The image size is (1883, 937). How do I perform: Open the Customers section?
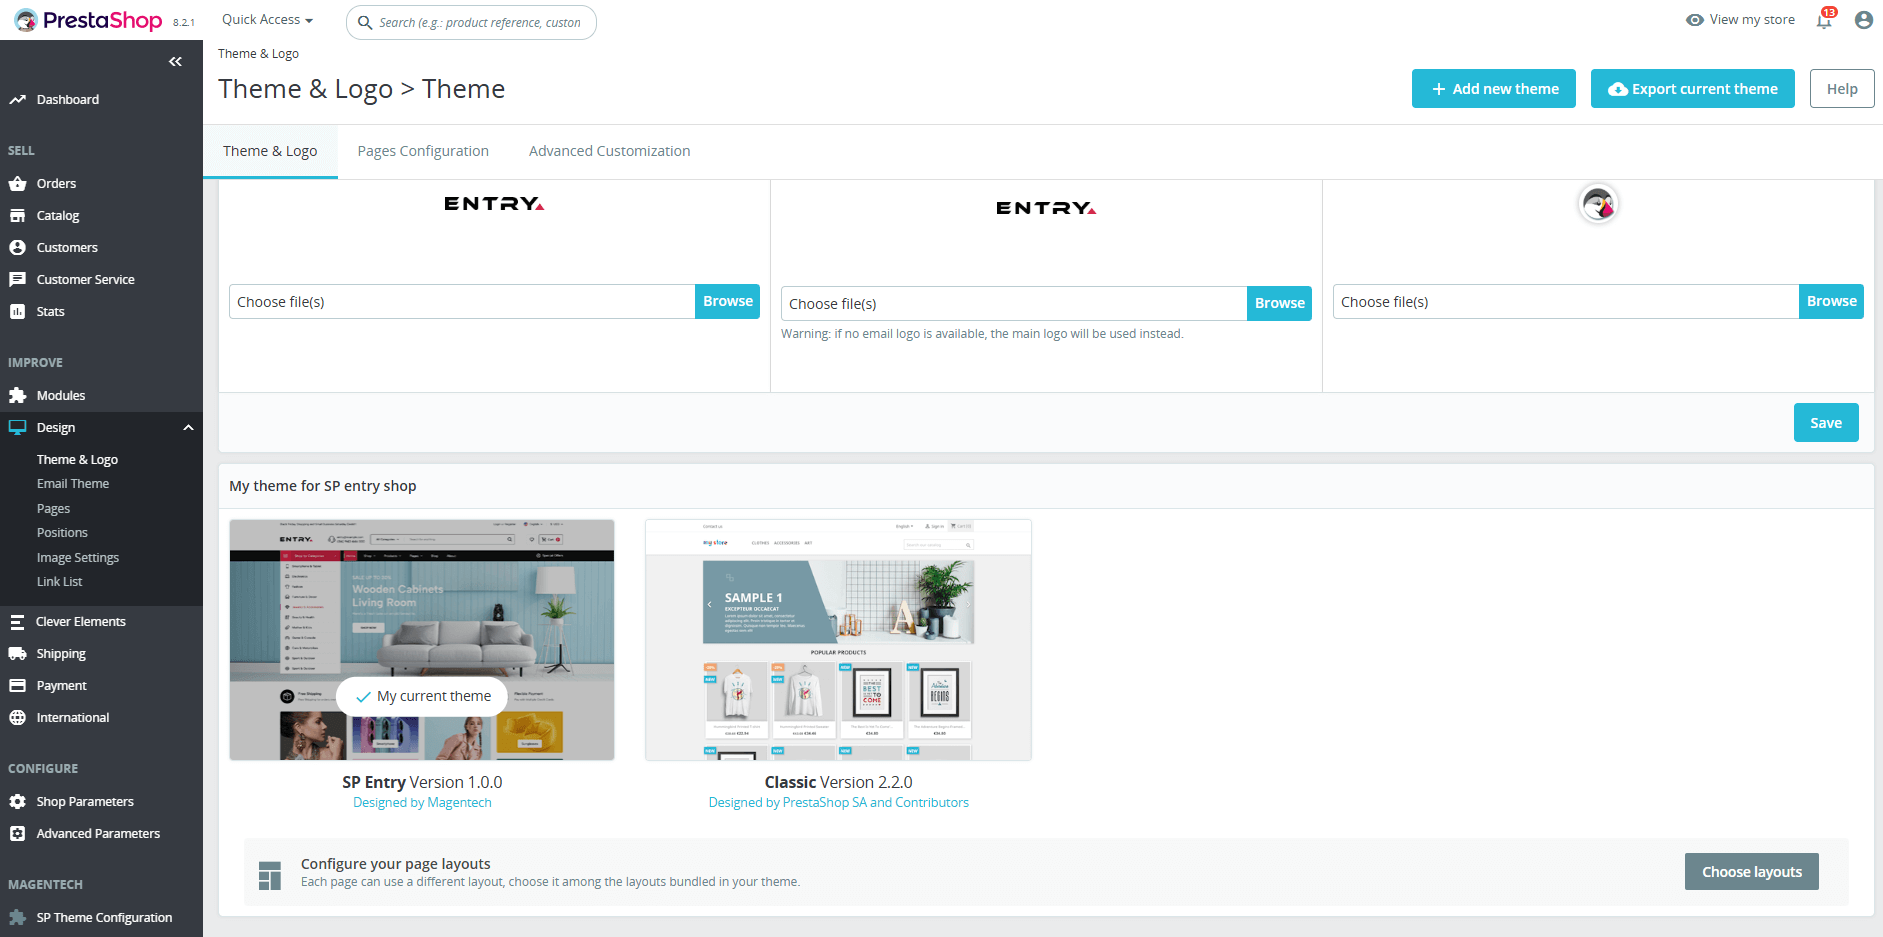66,247
